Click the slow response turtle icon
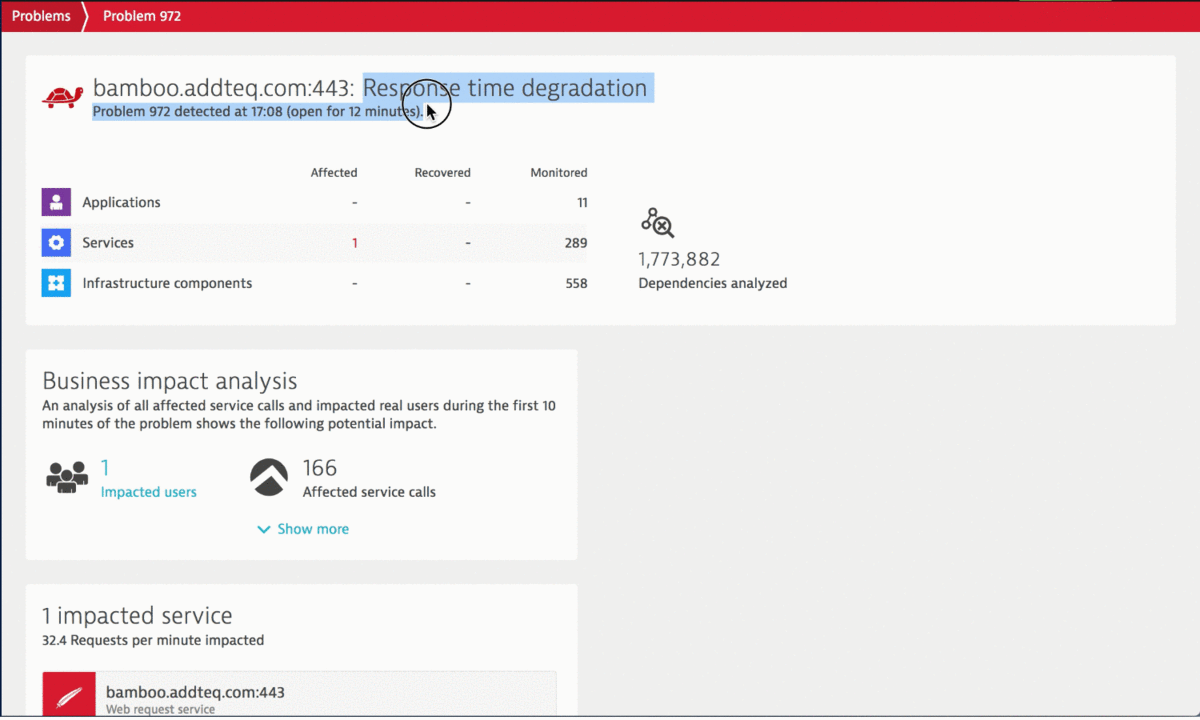Viewport: 1200px width, 720px height. (62, 97)
